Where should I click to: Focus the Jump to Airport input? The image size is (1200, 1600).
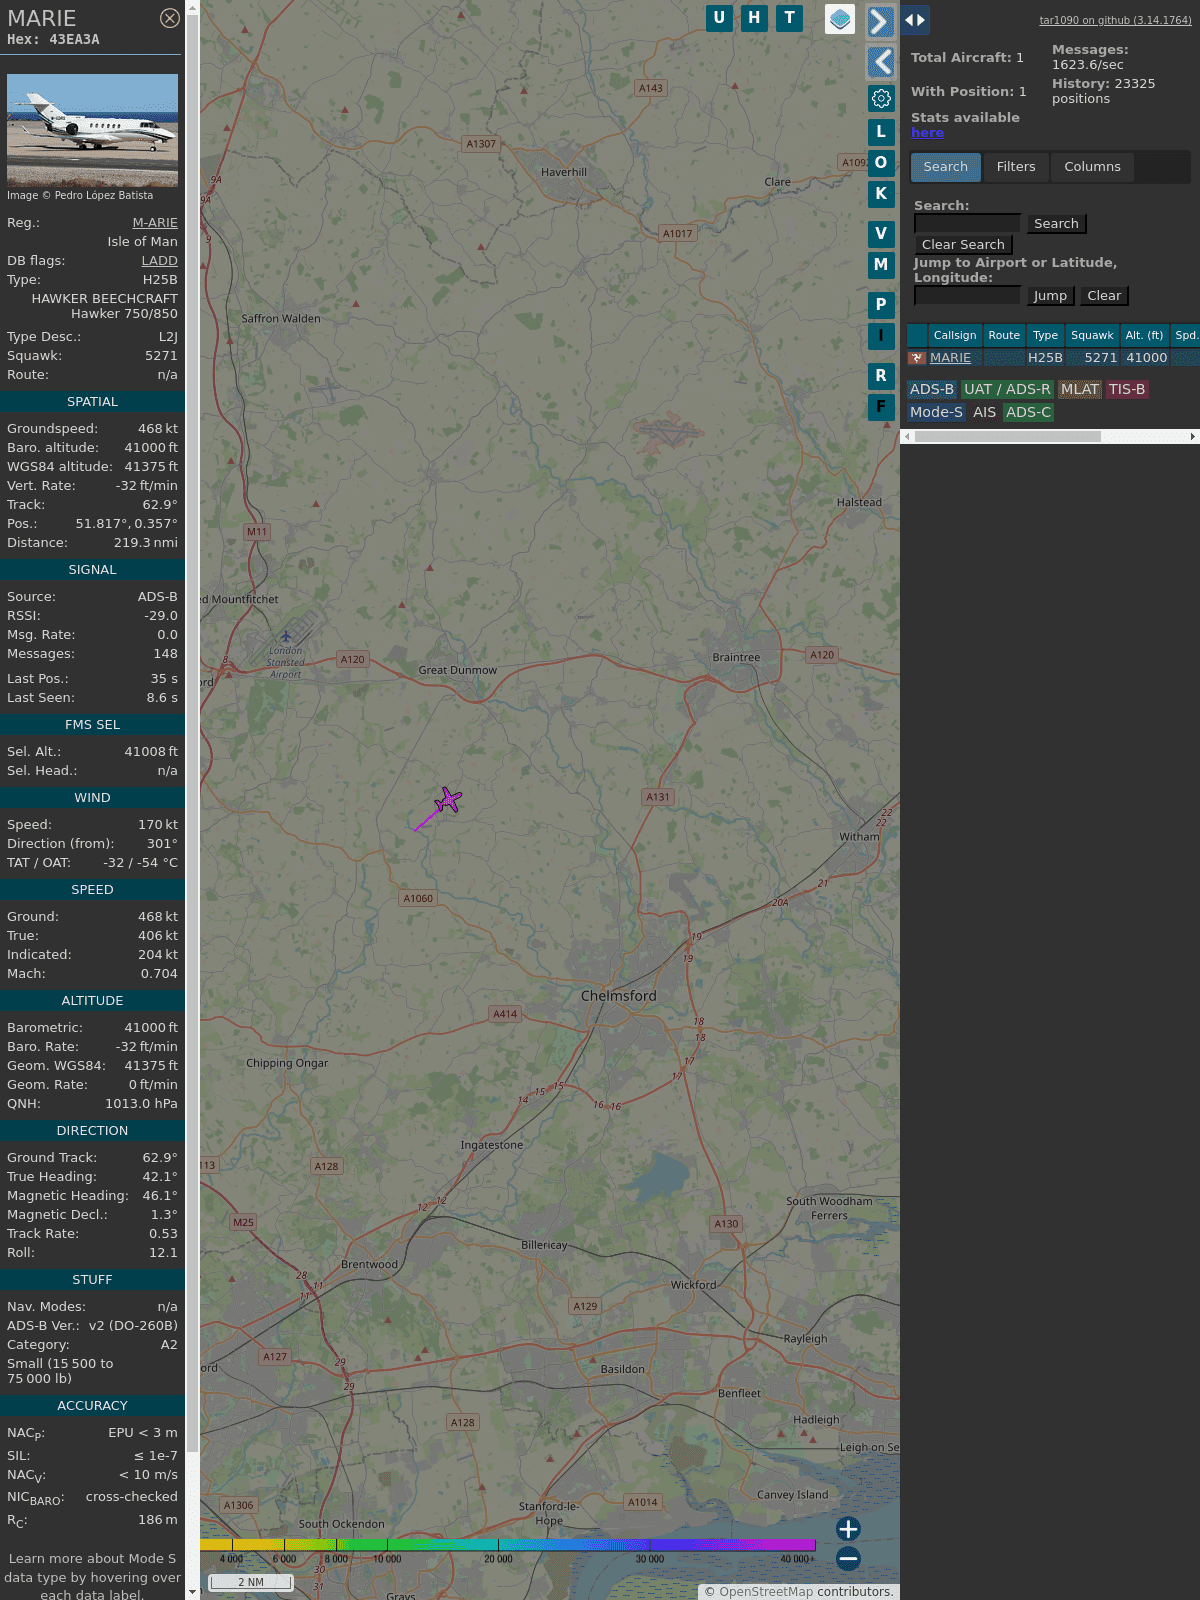pos(967,295)
